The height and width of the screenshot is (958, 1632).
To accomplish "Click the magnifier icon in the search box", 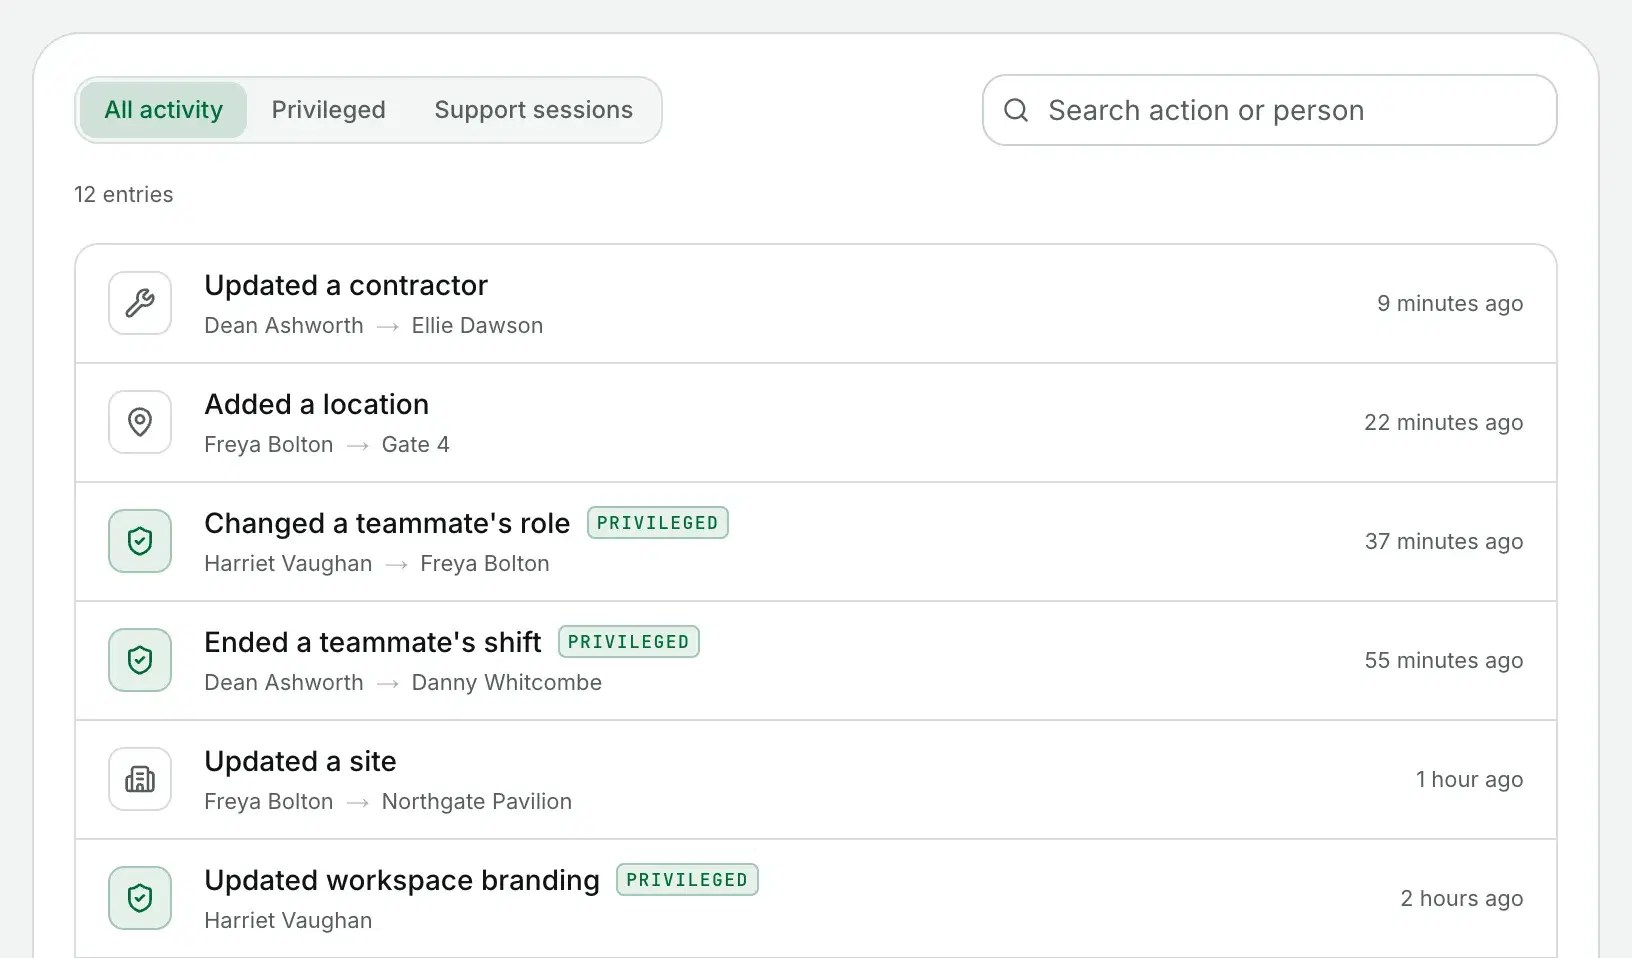I will pos(1016,110).
